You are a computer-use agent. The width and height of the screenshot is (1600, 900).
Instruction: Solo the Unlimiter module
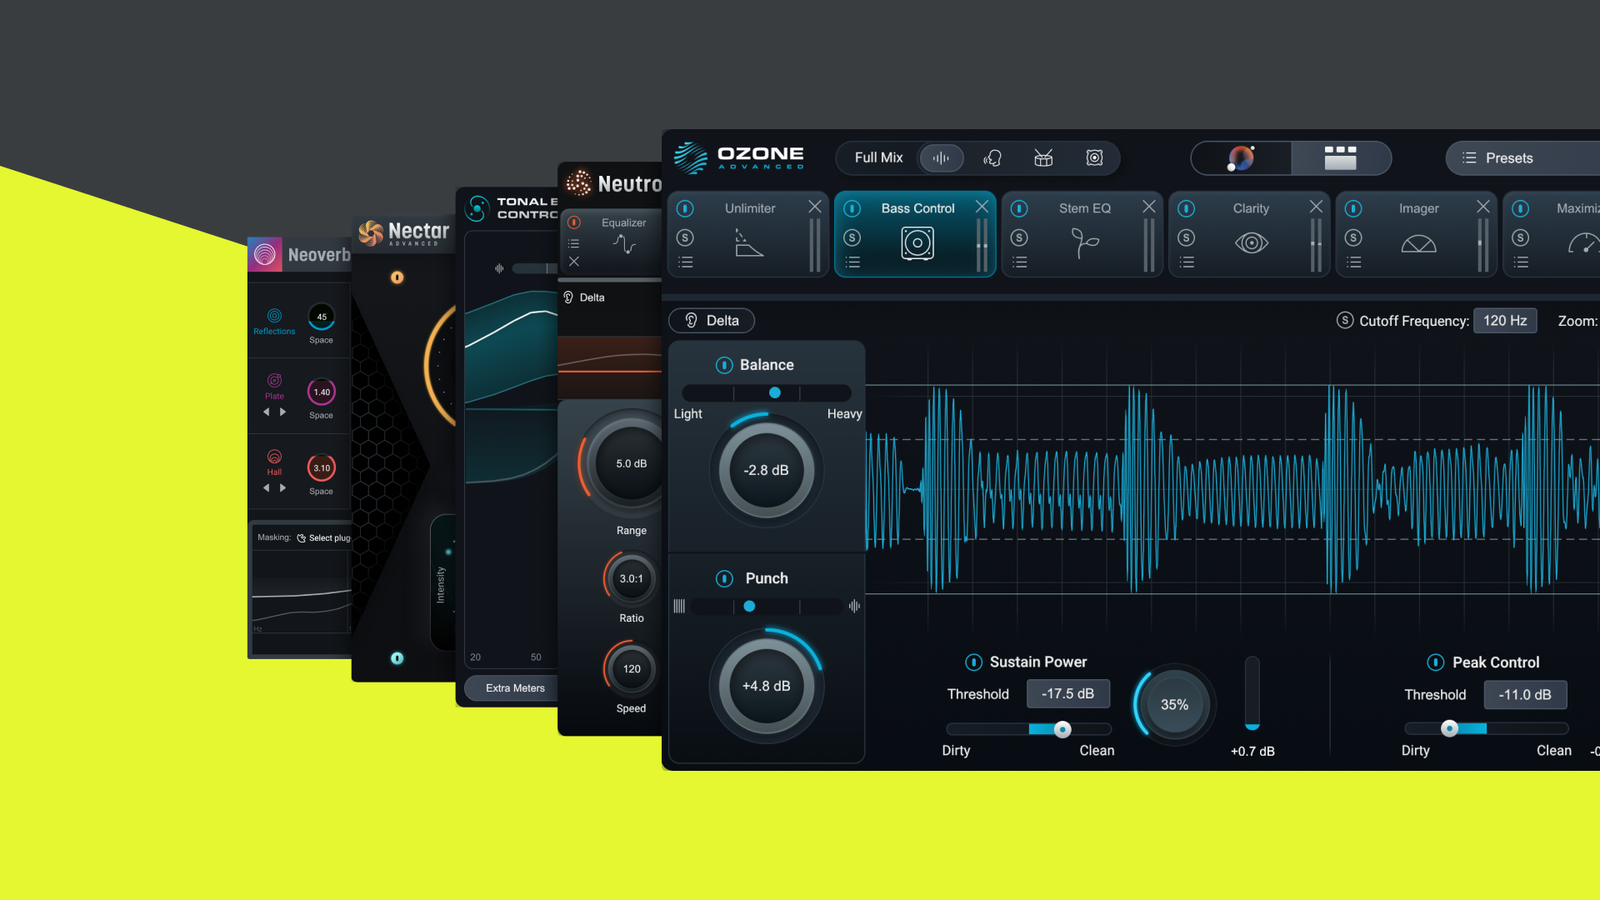tap(685, 238)
